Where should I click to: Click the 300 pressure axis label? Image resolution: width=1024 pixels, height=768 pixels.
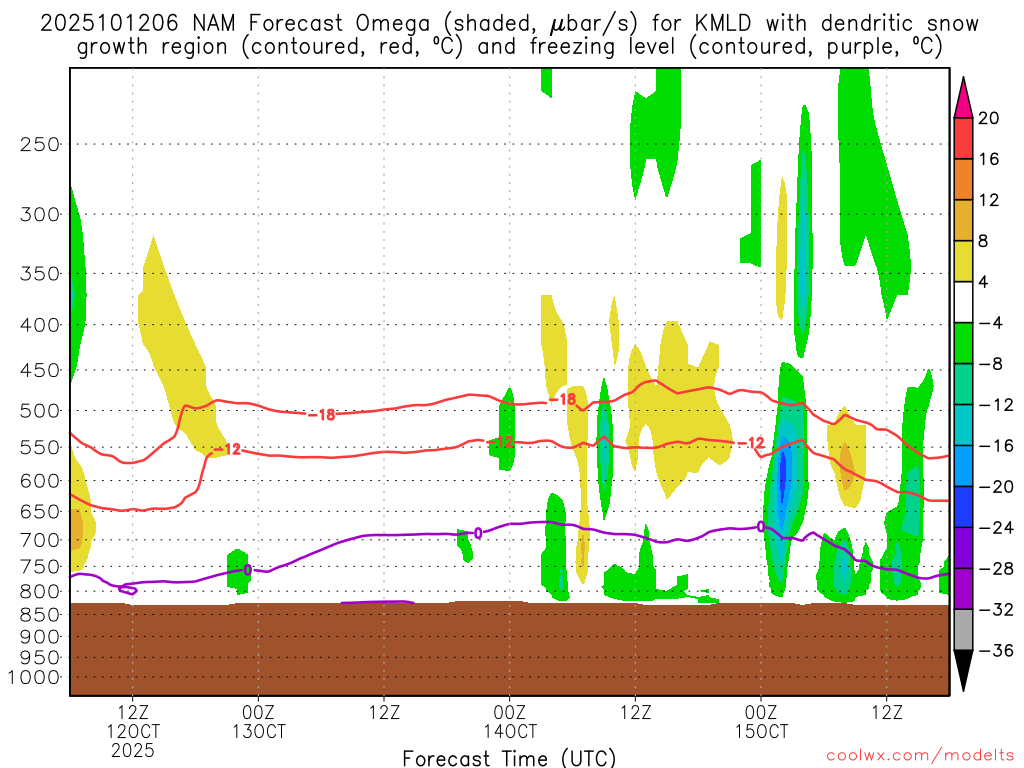click(40, 214)
